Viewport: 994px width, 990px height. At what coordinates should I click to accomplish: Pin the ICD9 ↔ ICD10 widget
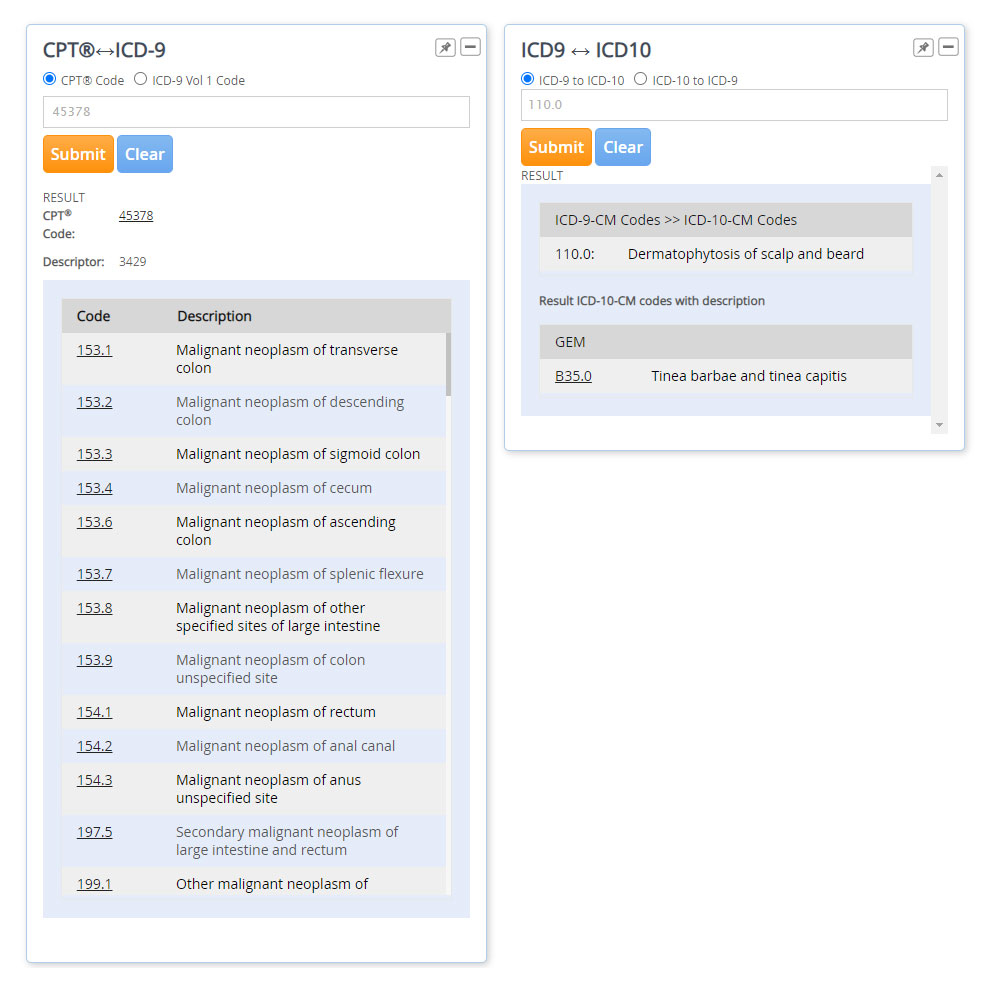click(x=922, y=46)
